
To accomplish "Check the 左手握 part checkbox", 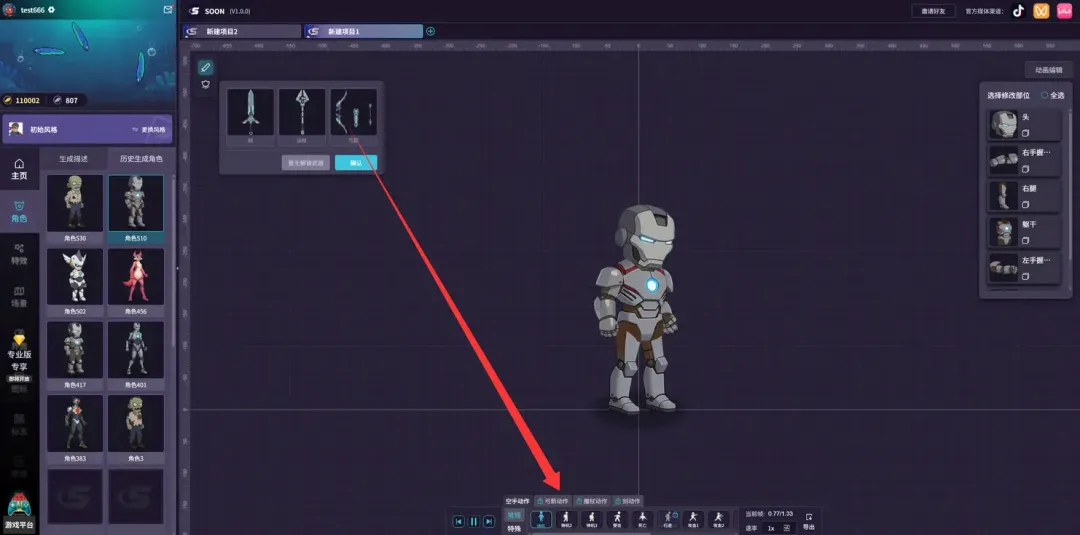I will point(1026,276).
